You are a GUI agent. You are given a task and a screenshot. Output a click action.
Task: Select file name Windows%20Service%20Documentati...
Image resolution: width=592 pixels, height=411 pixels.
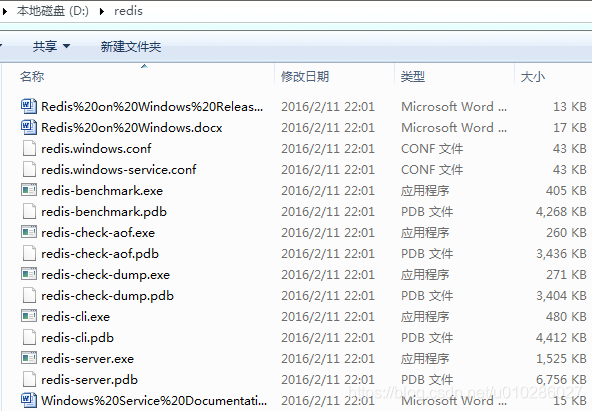coord(154,400)
